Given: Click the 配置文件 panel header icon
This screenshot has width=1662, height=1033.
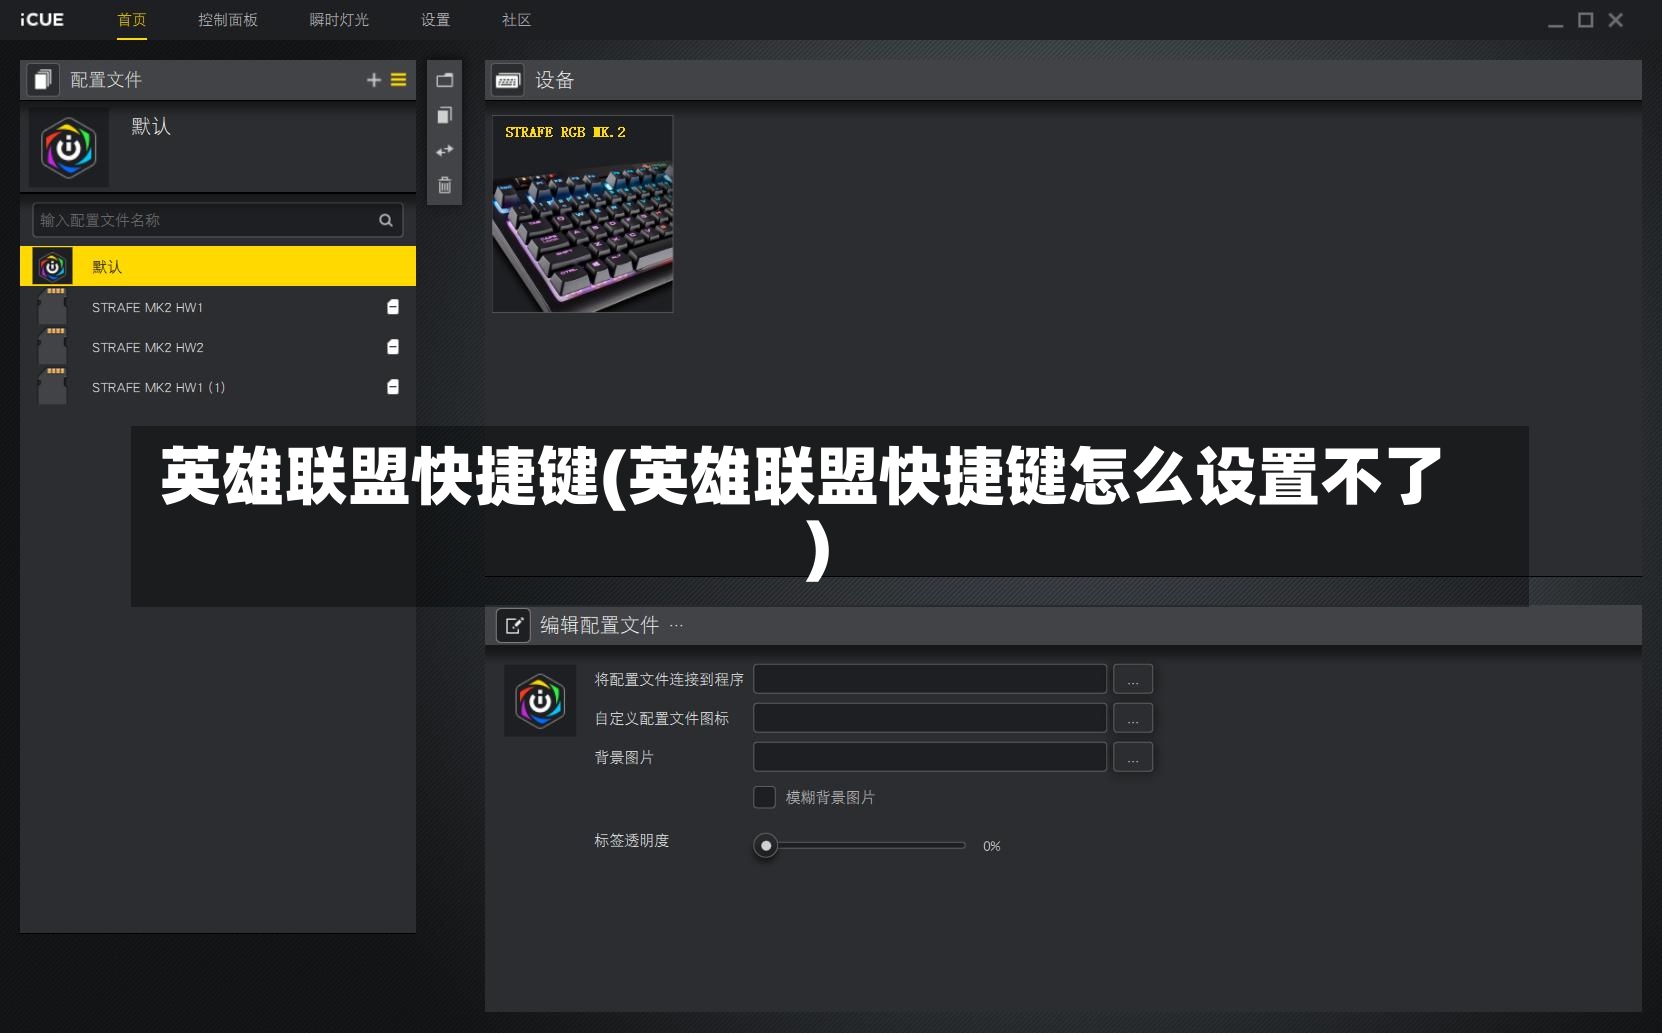Looking at the screenshot, I should click(43, 80).
